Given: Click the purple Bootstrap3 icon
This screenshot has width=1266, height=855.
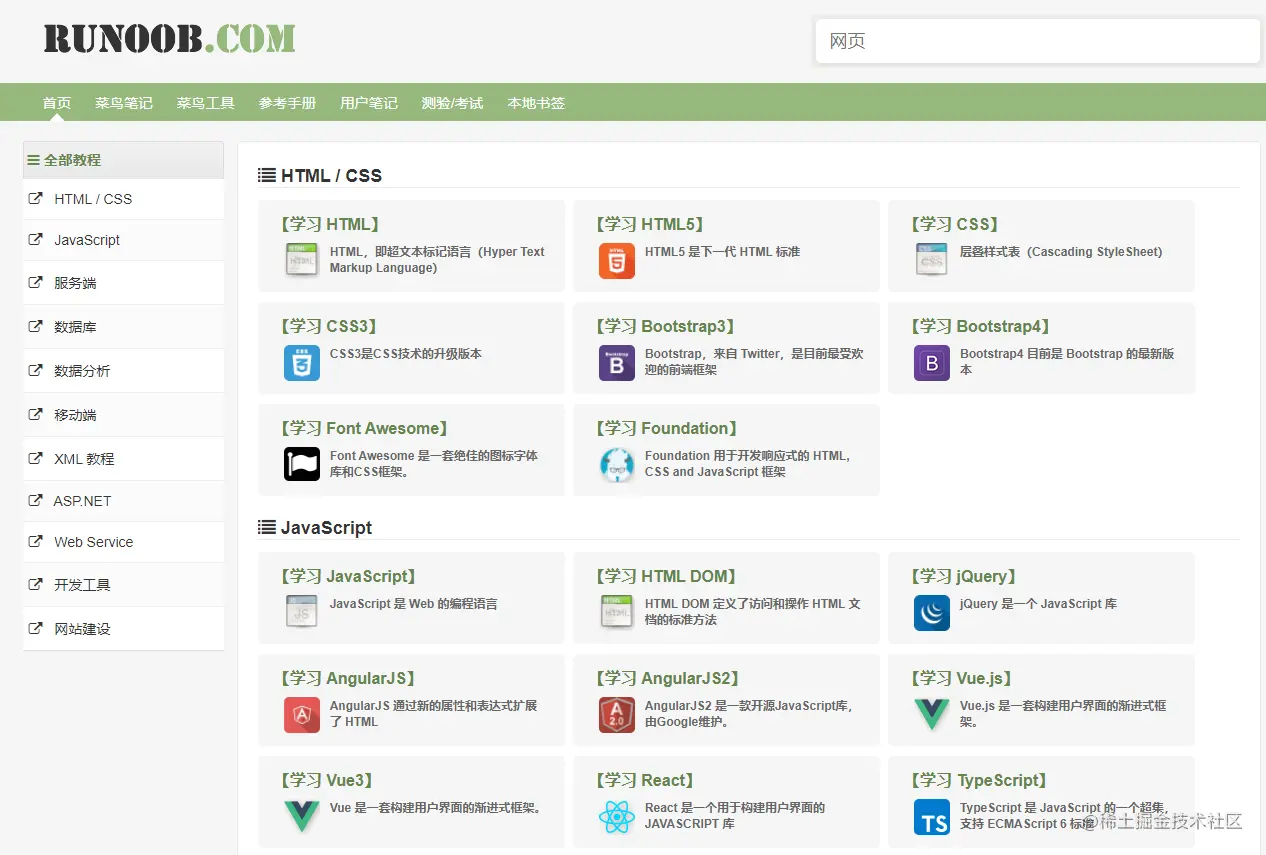Looking at the screenshot, I should 617,362.
